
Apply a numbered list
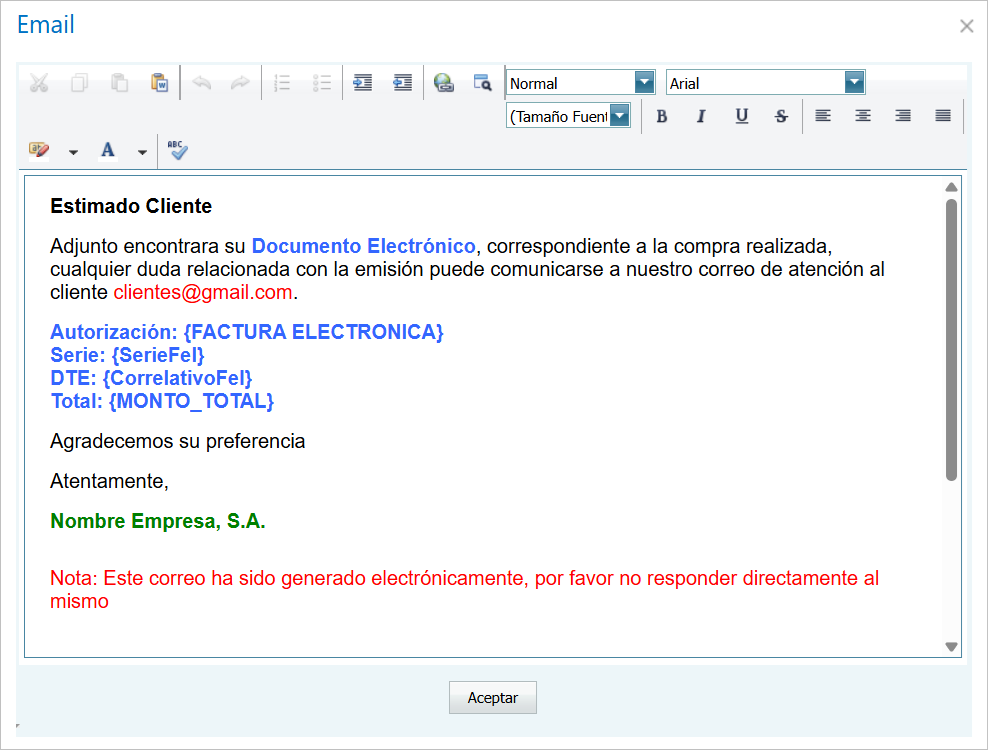282,82
